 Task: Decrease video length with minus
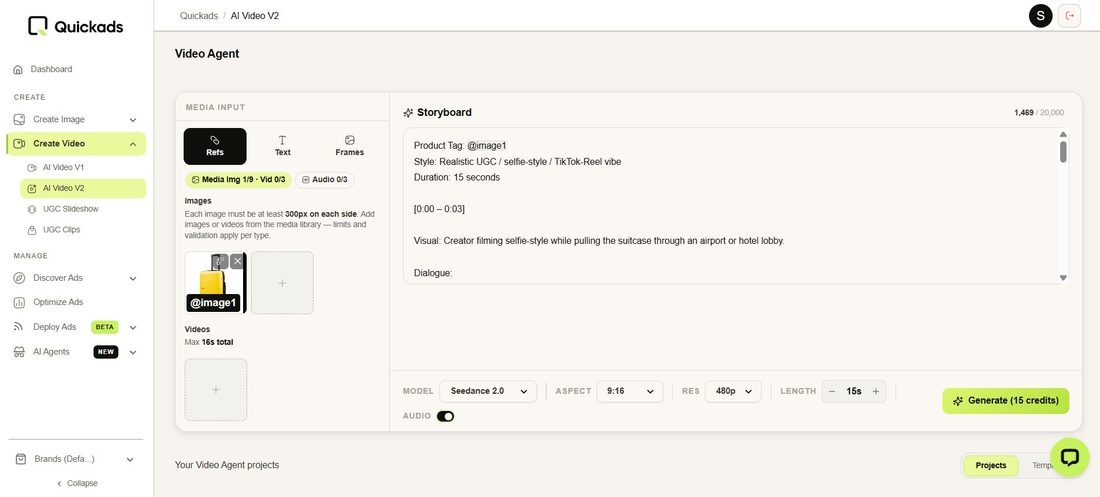[x=832, y=392]
